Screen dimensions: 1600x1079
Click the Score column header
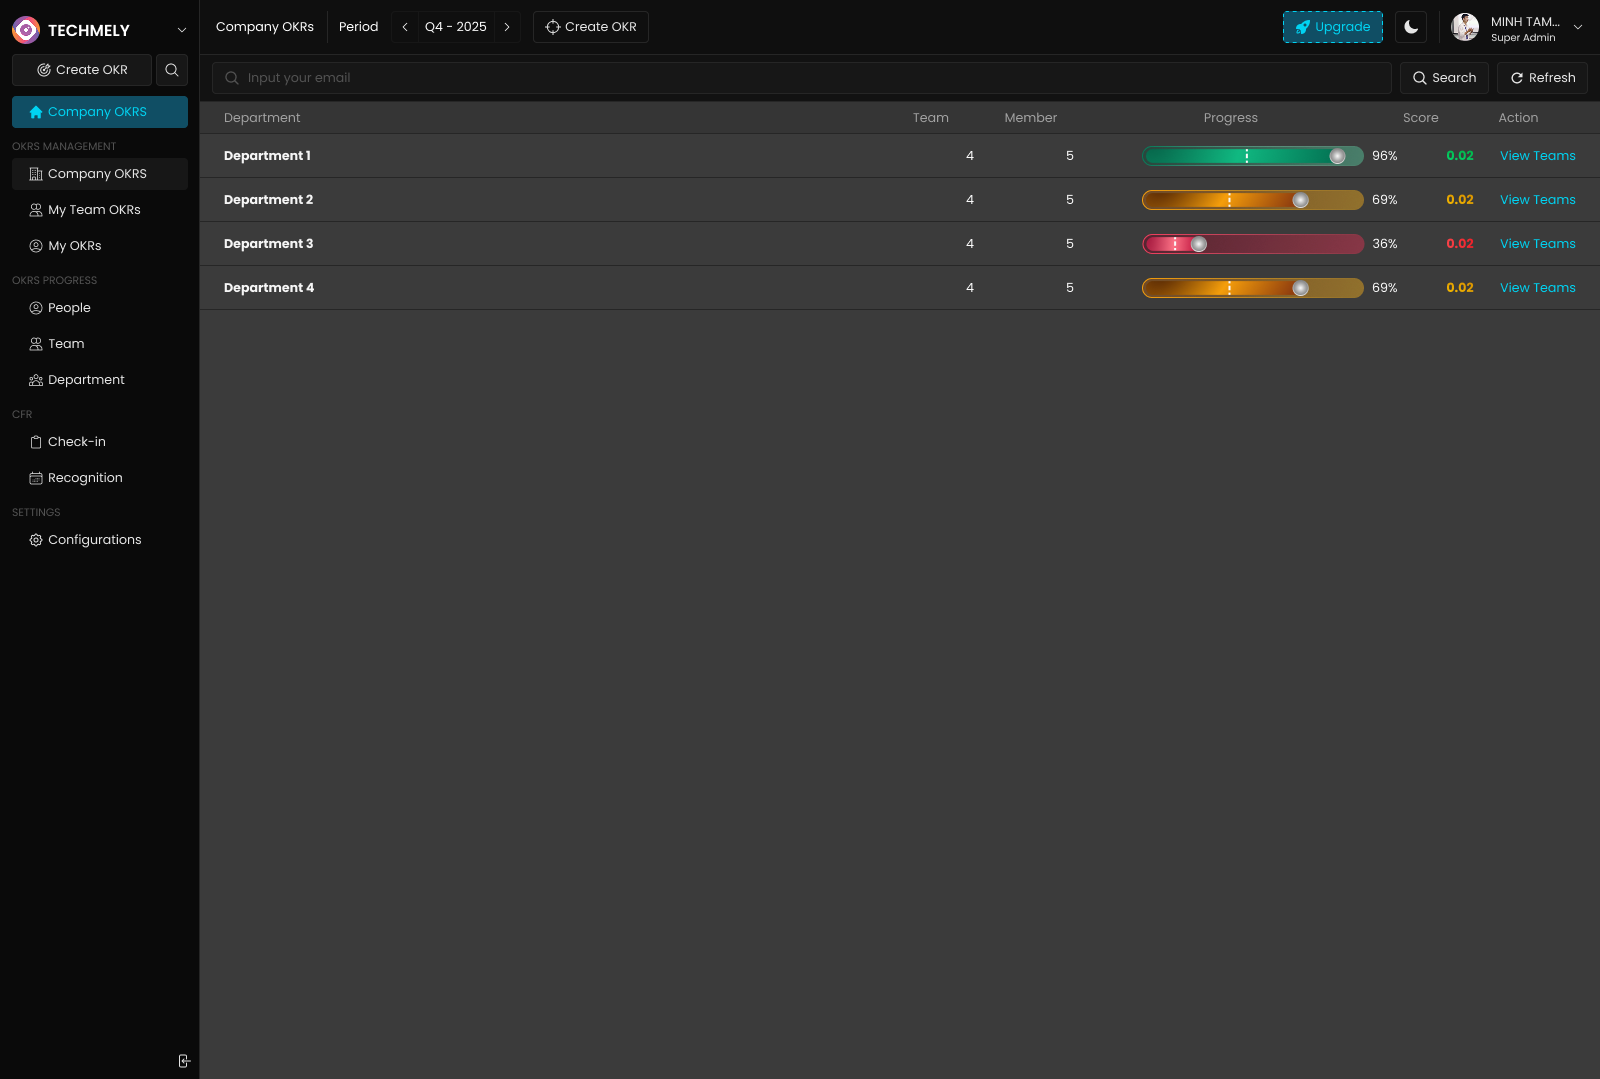pos(1420,118)
